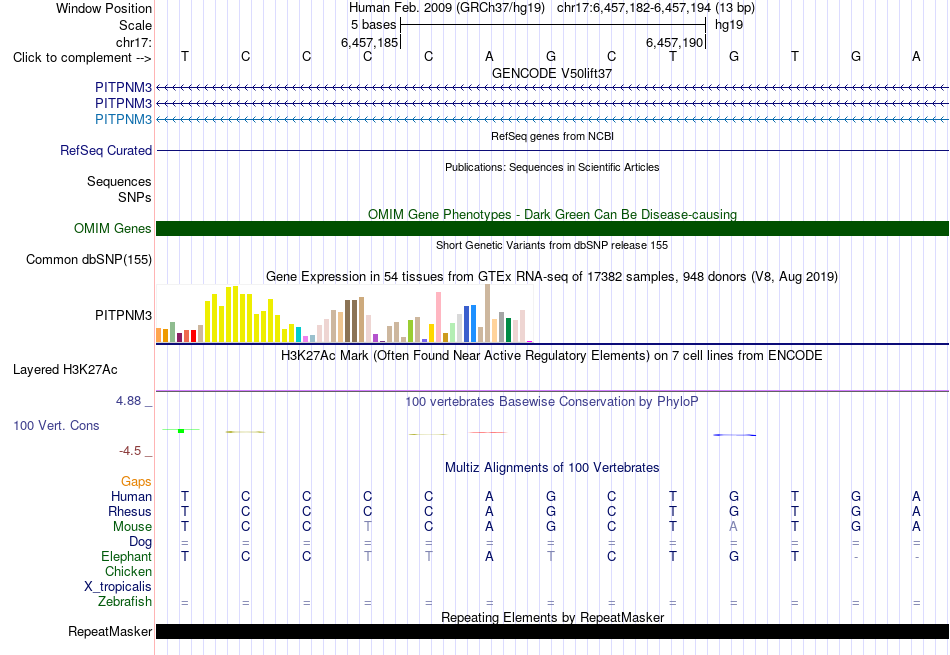Click the GENCODE V50lift37 track title

(551, 73)
